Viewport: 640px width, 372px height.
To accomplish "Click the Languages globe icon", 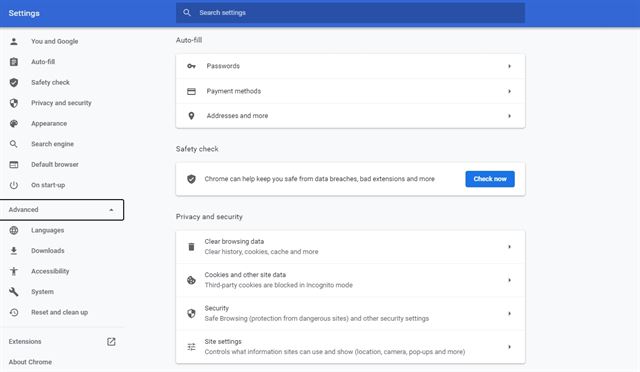I will [x=14, y=230].
